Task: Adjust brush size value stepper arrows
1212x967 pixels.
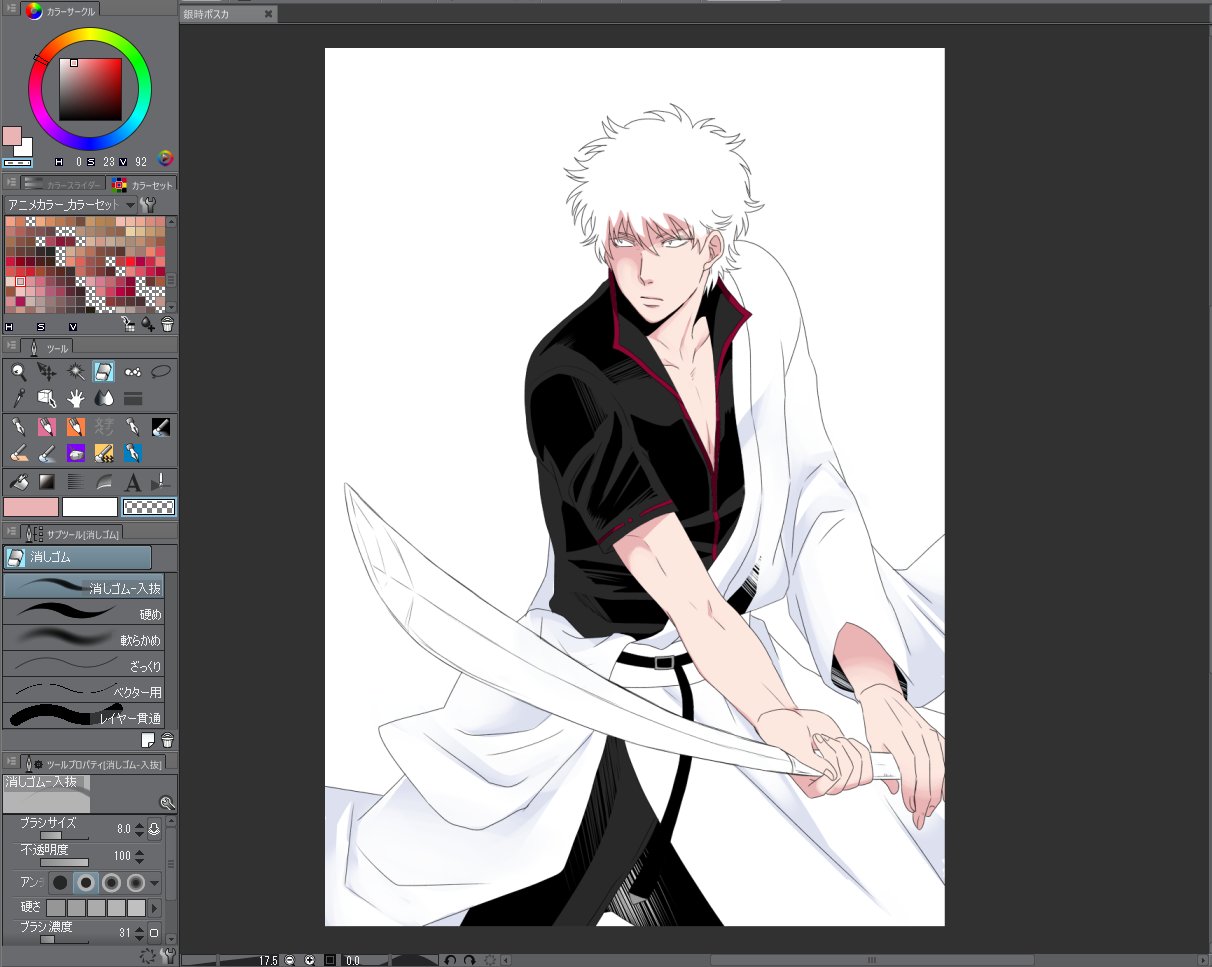Action: tap(139, 829)
